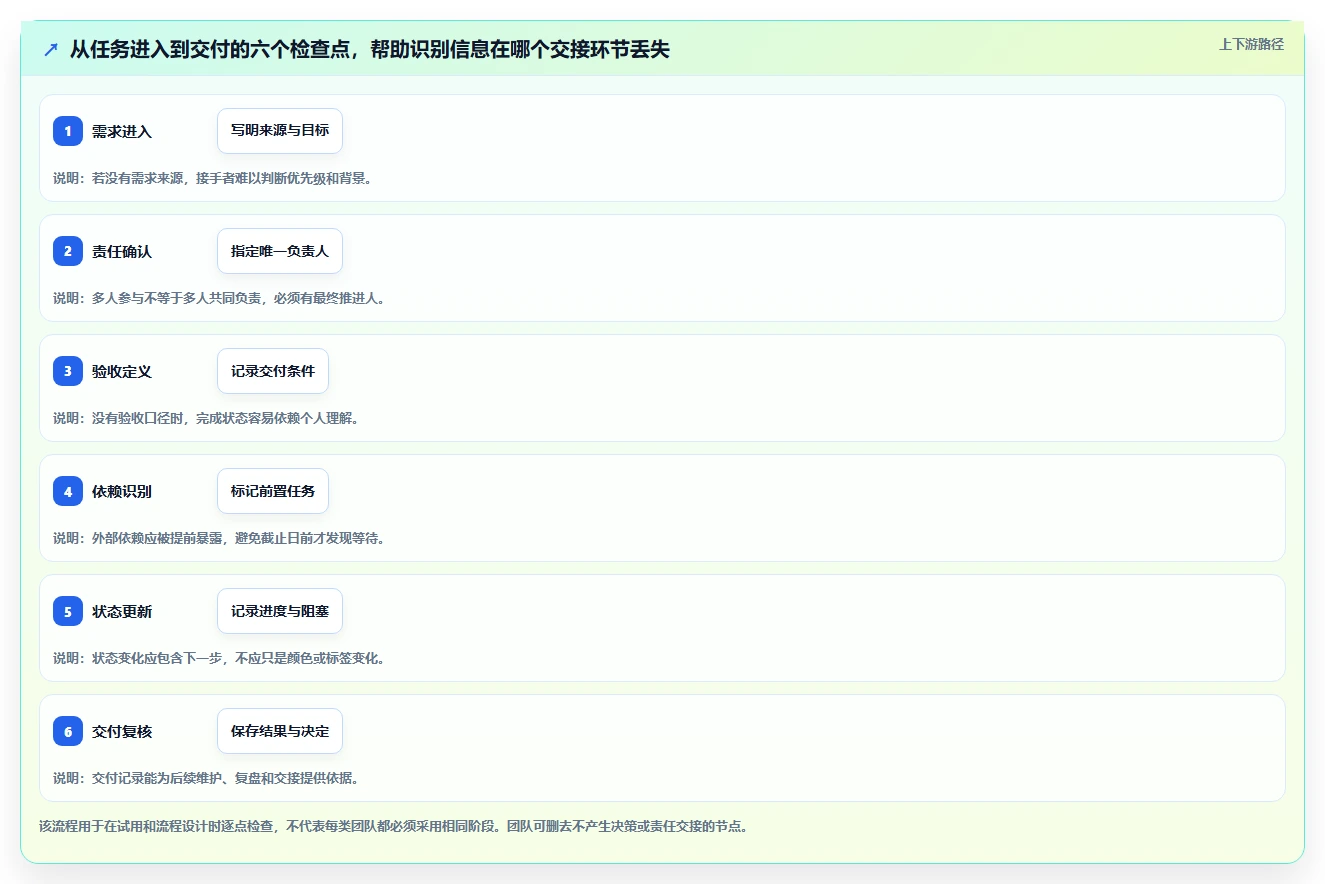This screenshot has height=884, width=1325.
Task: Select step badge 6 for 交付复核
Action: pos(68,731)
